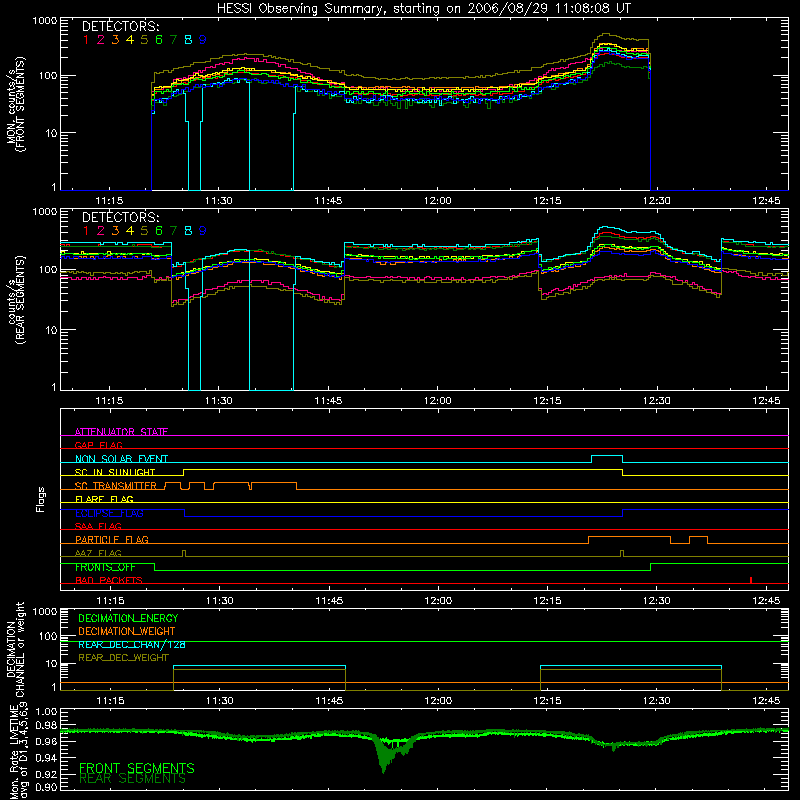Click the DECIMATION_WEIGHT legend label

click(x=127, y=631)
